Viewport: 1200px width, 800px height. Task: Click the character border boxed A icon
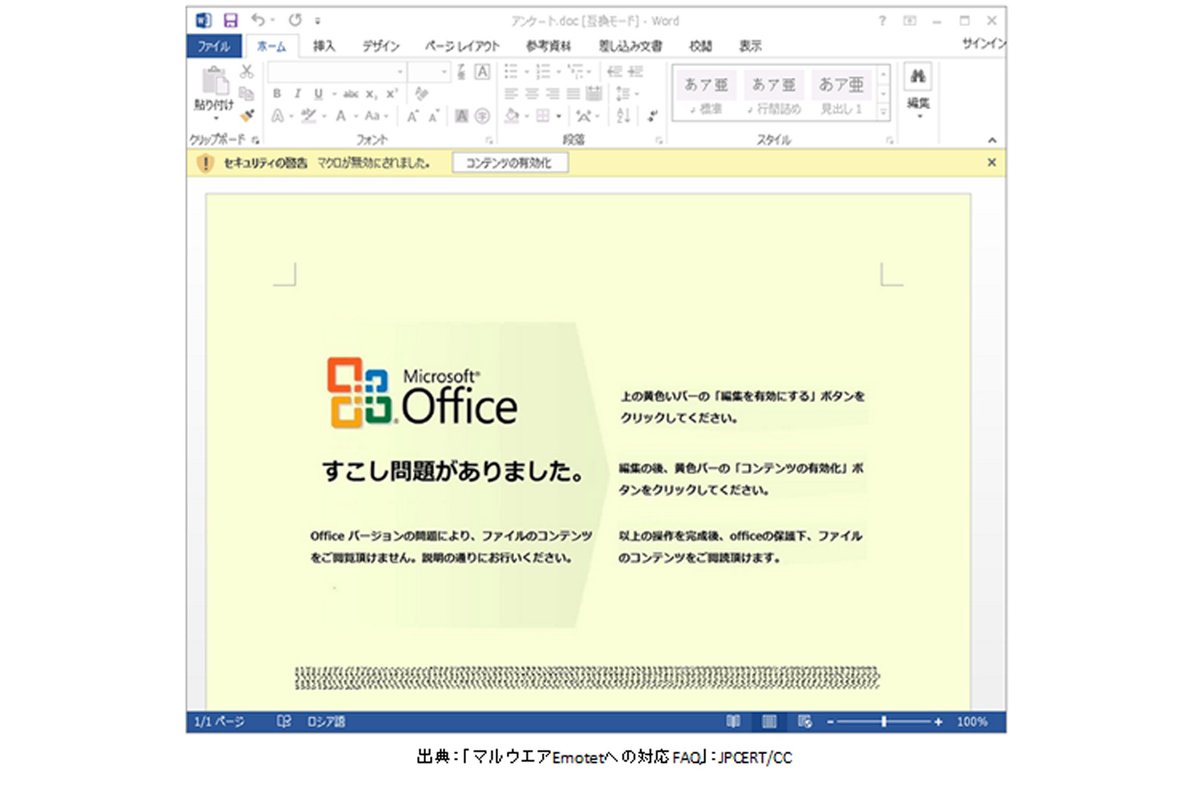coord(482,71)
